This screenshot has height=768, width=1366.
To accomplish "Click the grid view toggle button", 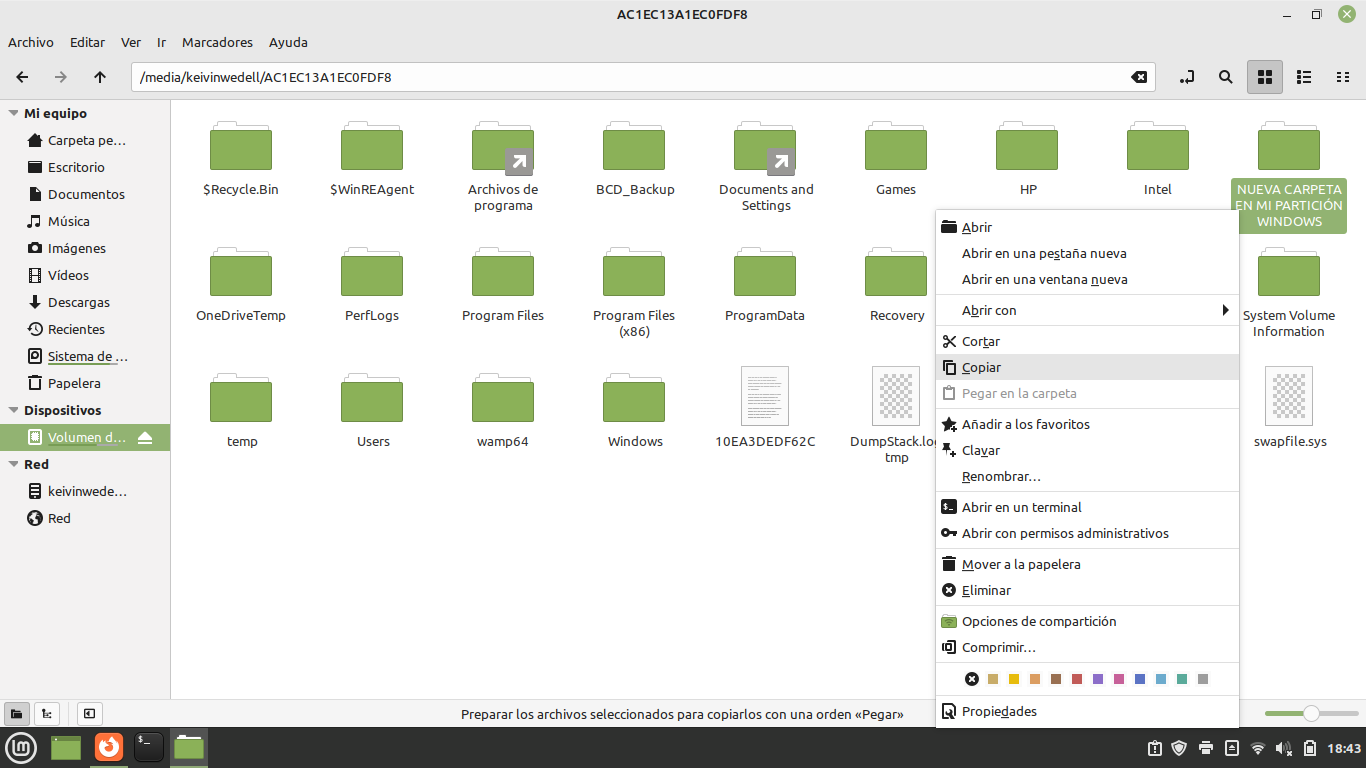I will tap(1264, 77).
